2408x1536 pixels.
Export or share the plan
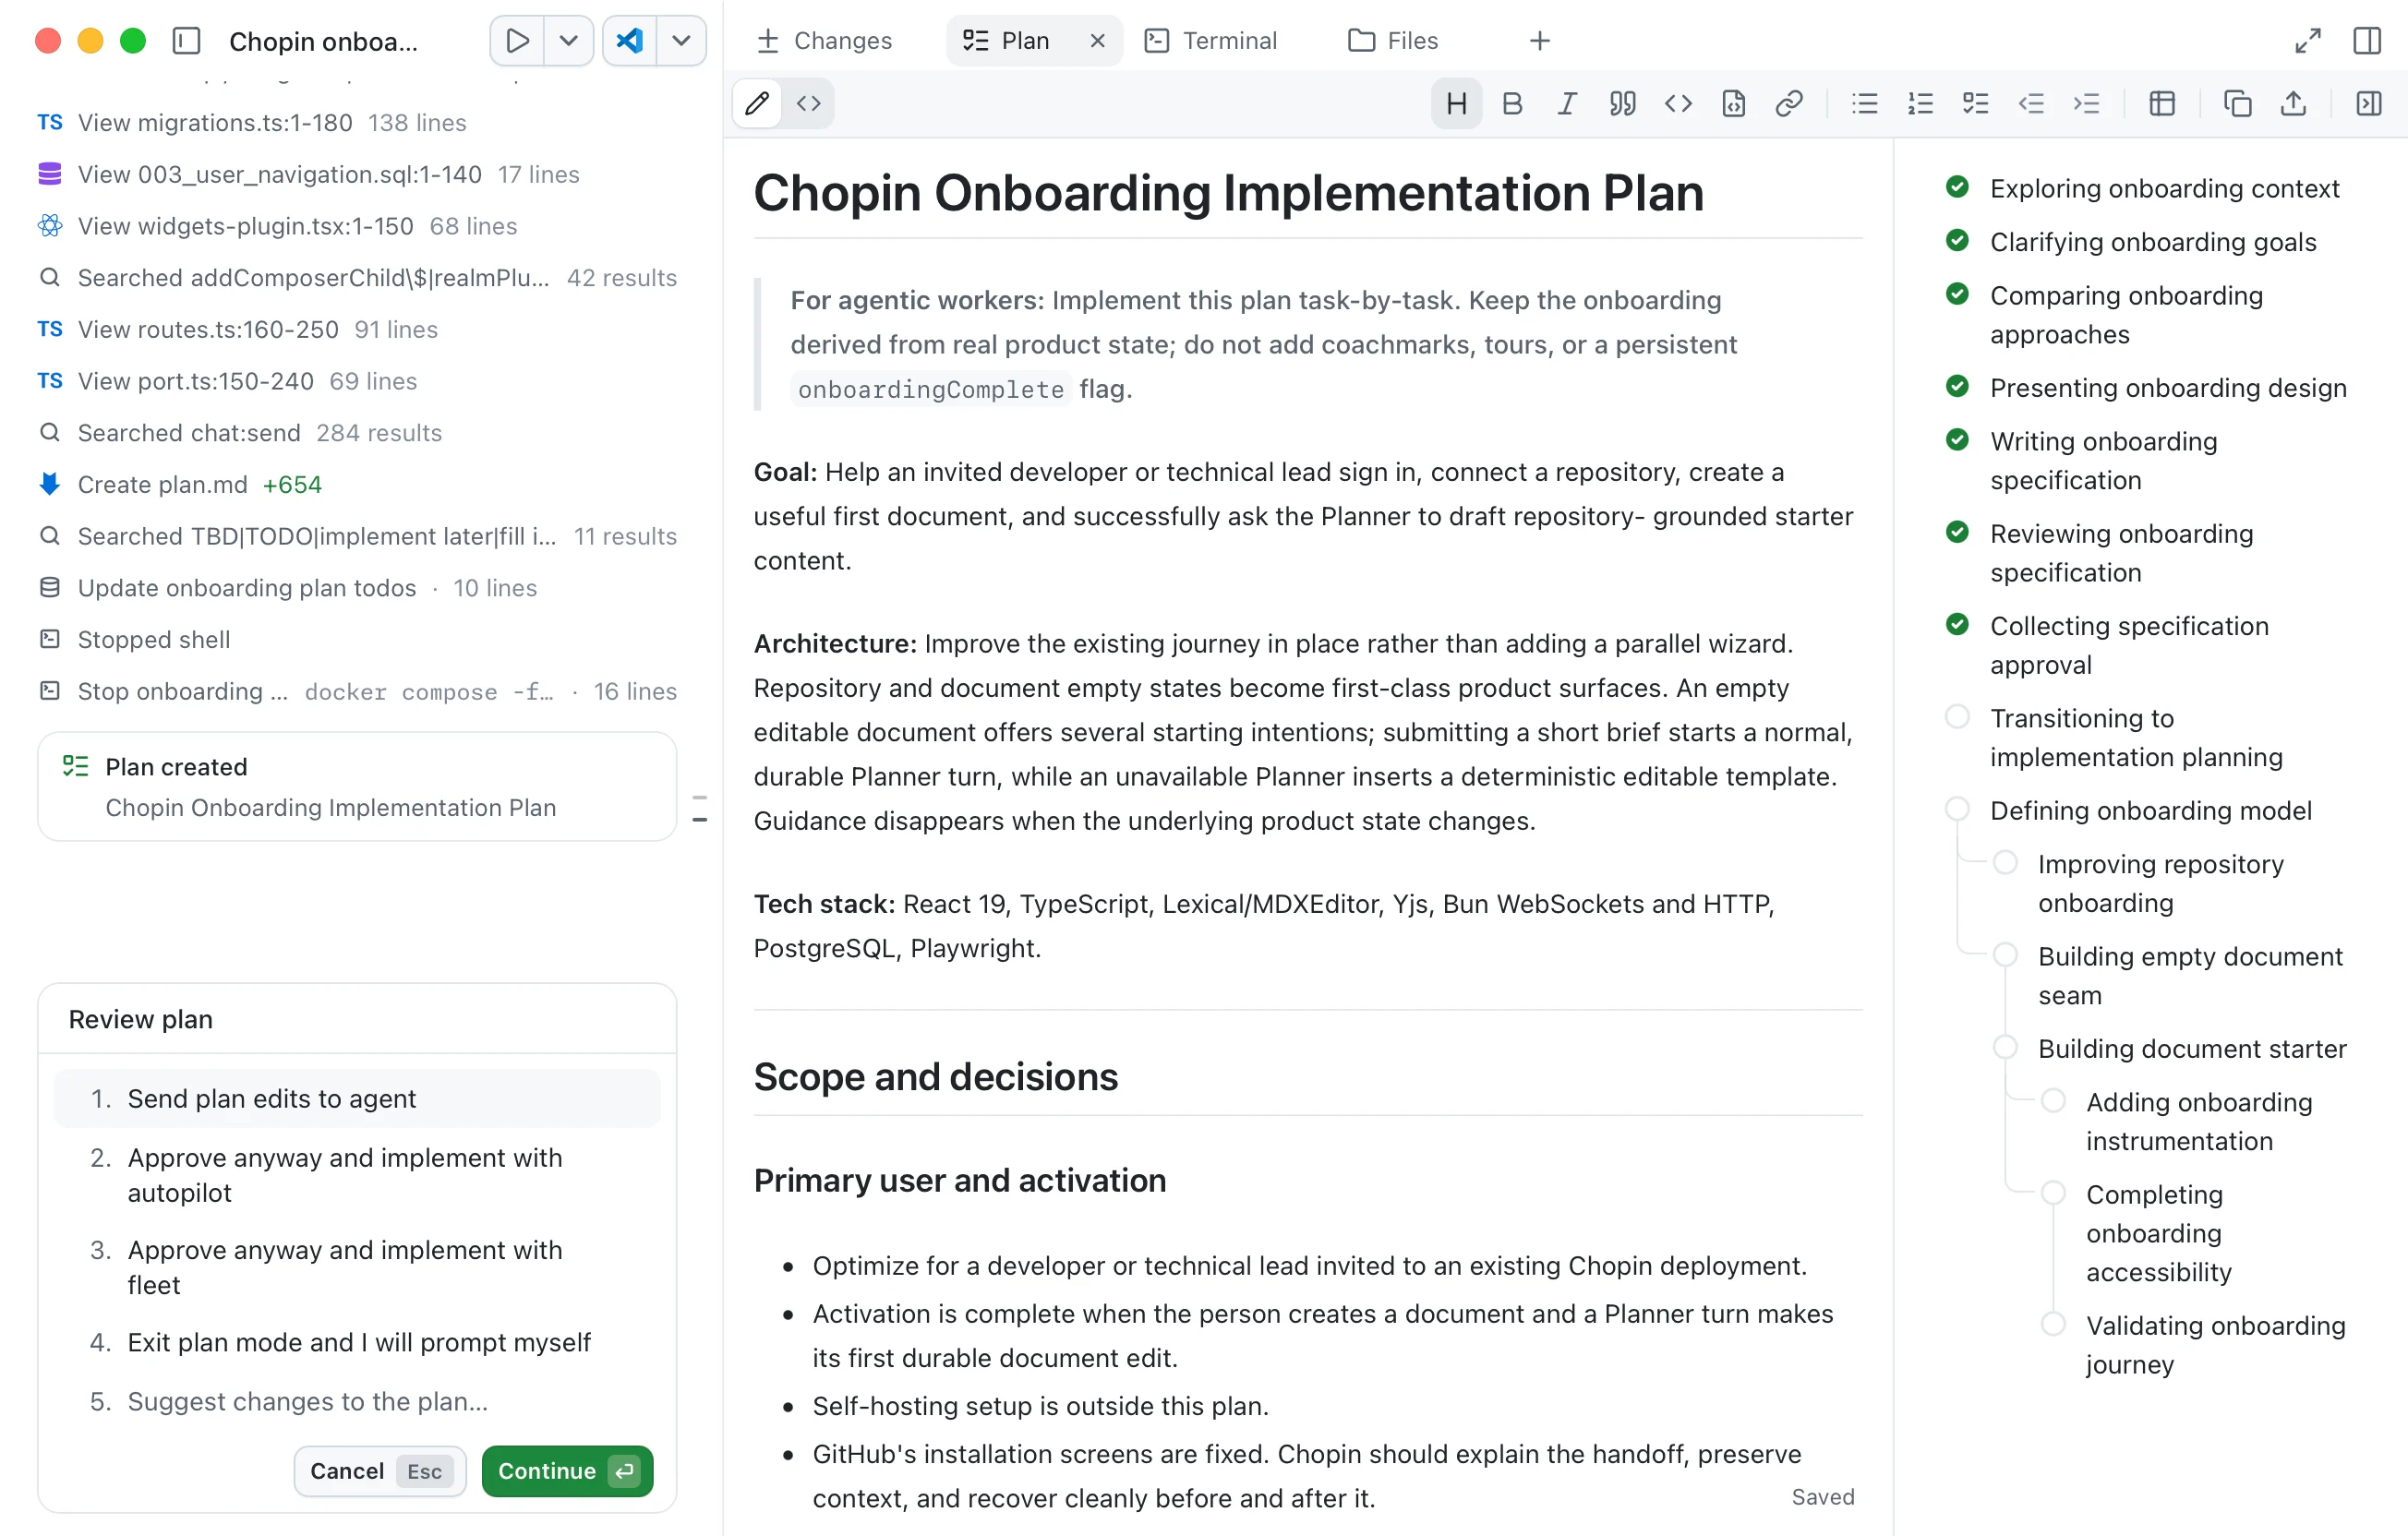point(2293,103)
